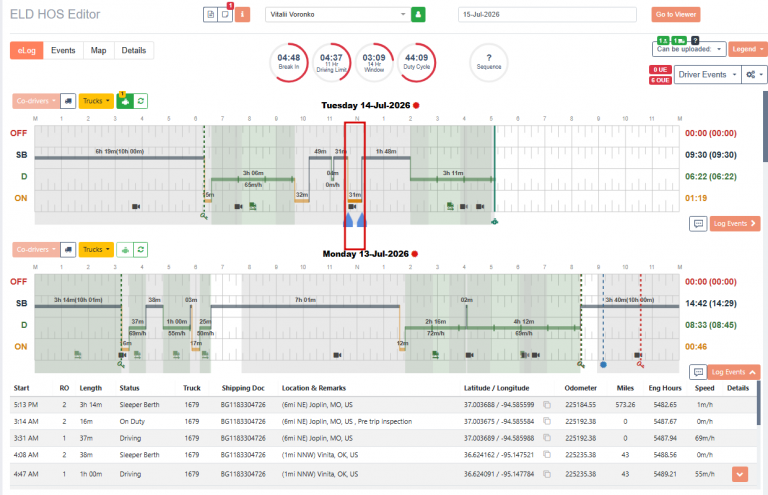Switch to the Details tab
This screenshot has height=495, width=768.
tap(134, 50)
